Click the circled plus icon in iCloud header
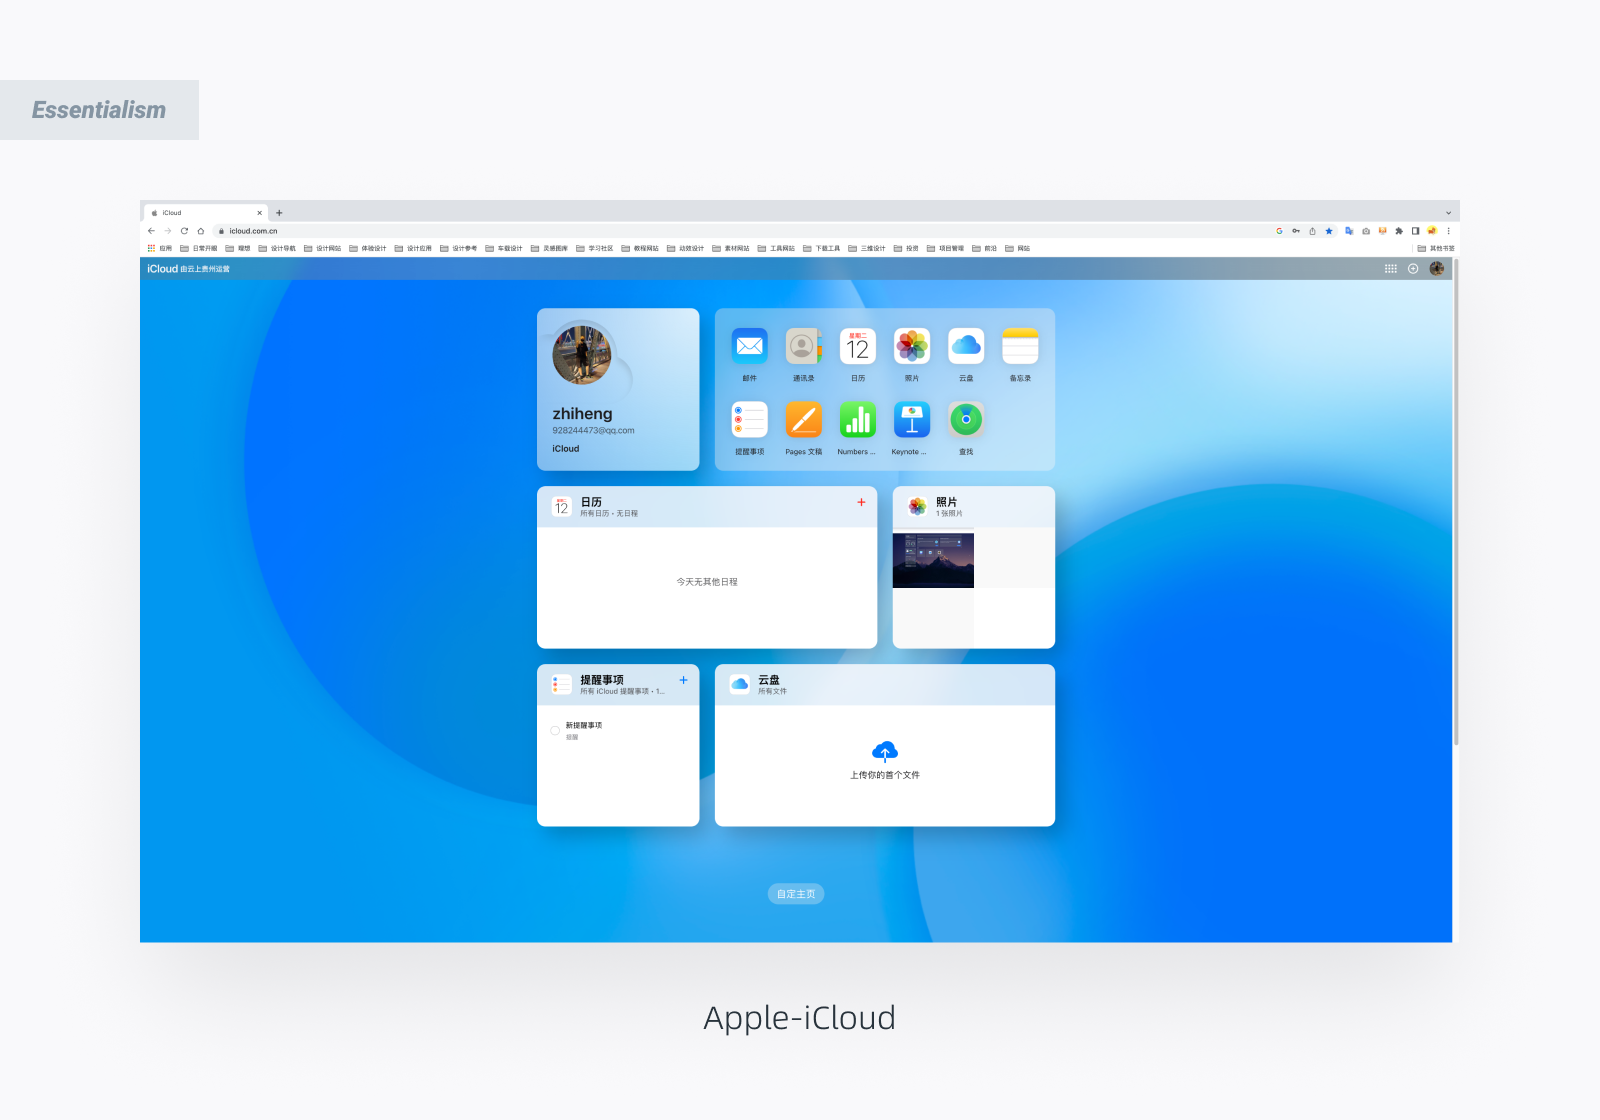1600x1120 pixels. tap(1413, 269)
